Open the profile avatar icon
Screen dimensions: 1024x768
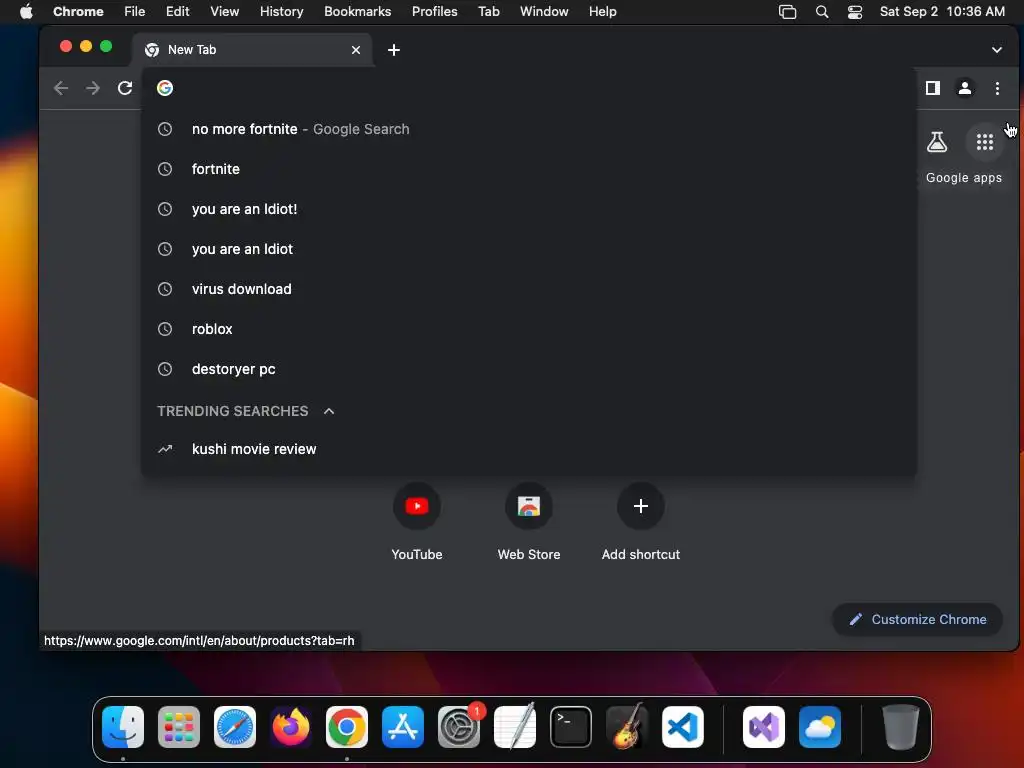pyautogui.click(x=965, y=88)
